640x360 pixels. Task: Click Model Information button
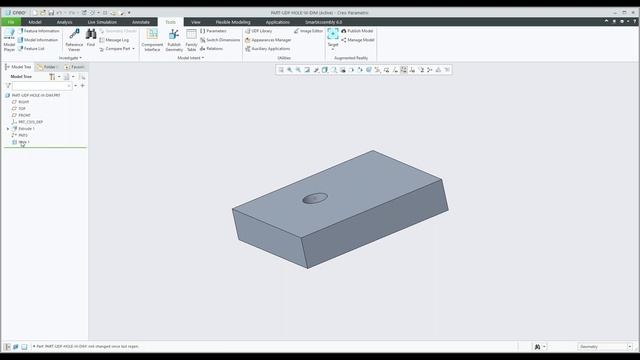[38, 40]
